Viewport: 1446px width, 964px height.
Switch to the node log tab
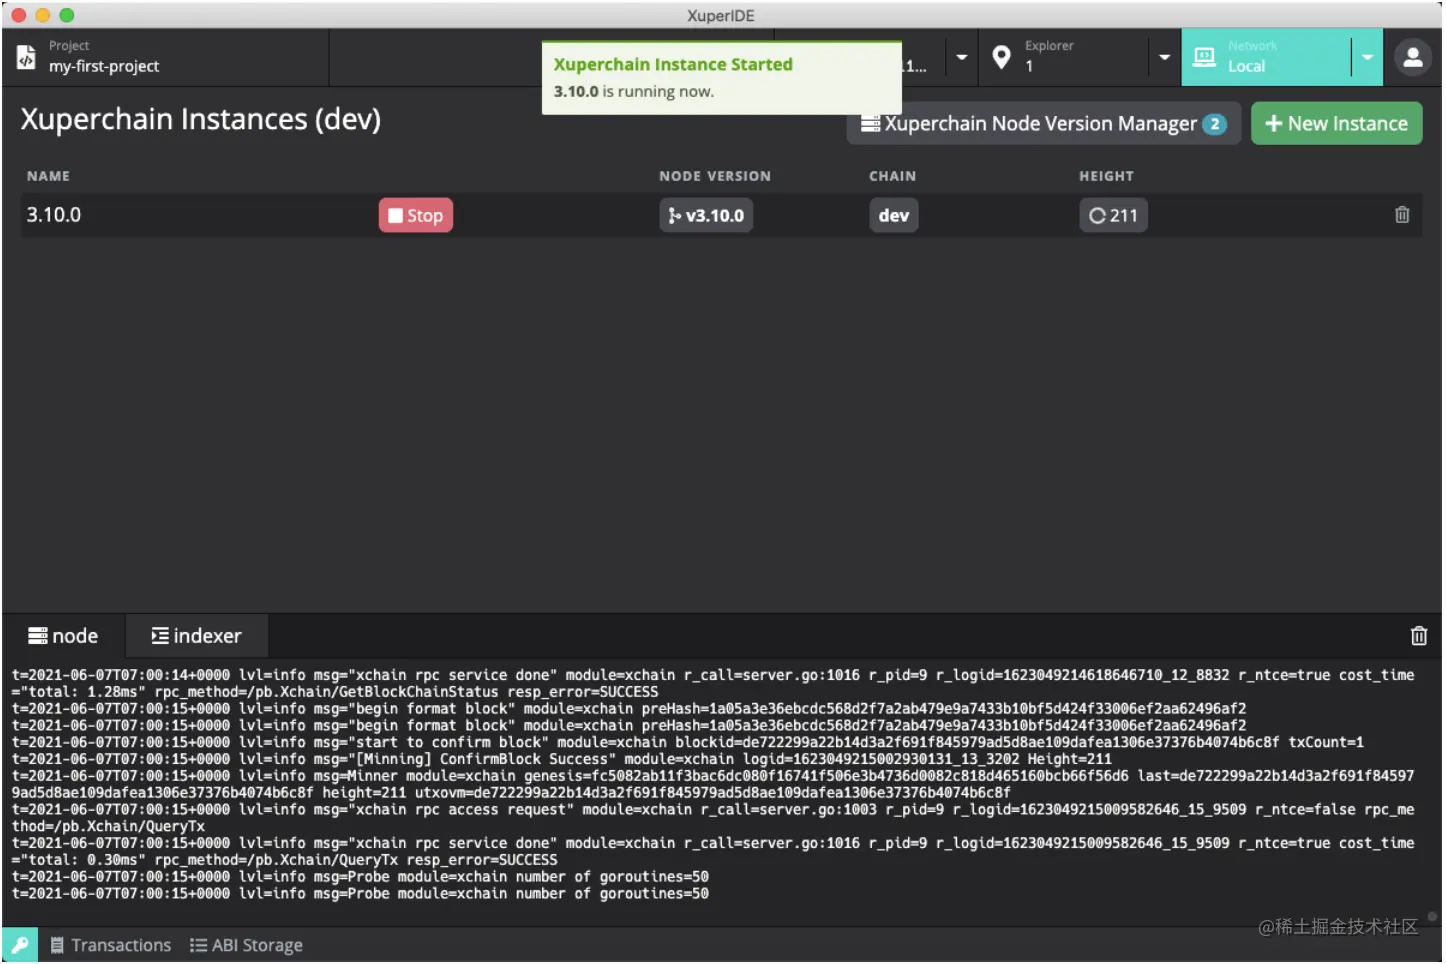click(63, 636)
